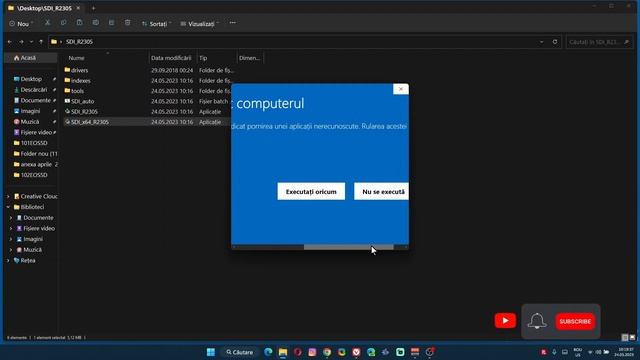The image size is (640, 360).
Task: Open the Sortați dropdown
Action: pyautogui.click(x=156, y=24)
